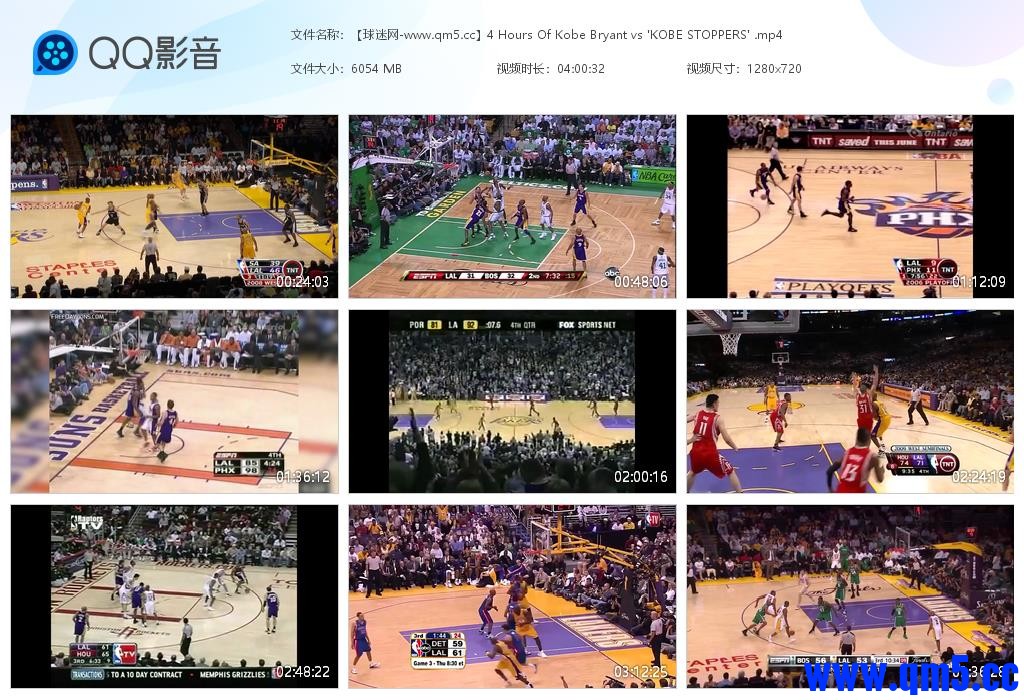Click the video dimension 1280x720 text
The height and width of the screenshot is (700, 1024).
pyautogui.click(x=774, y=69)
